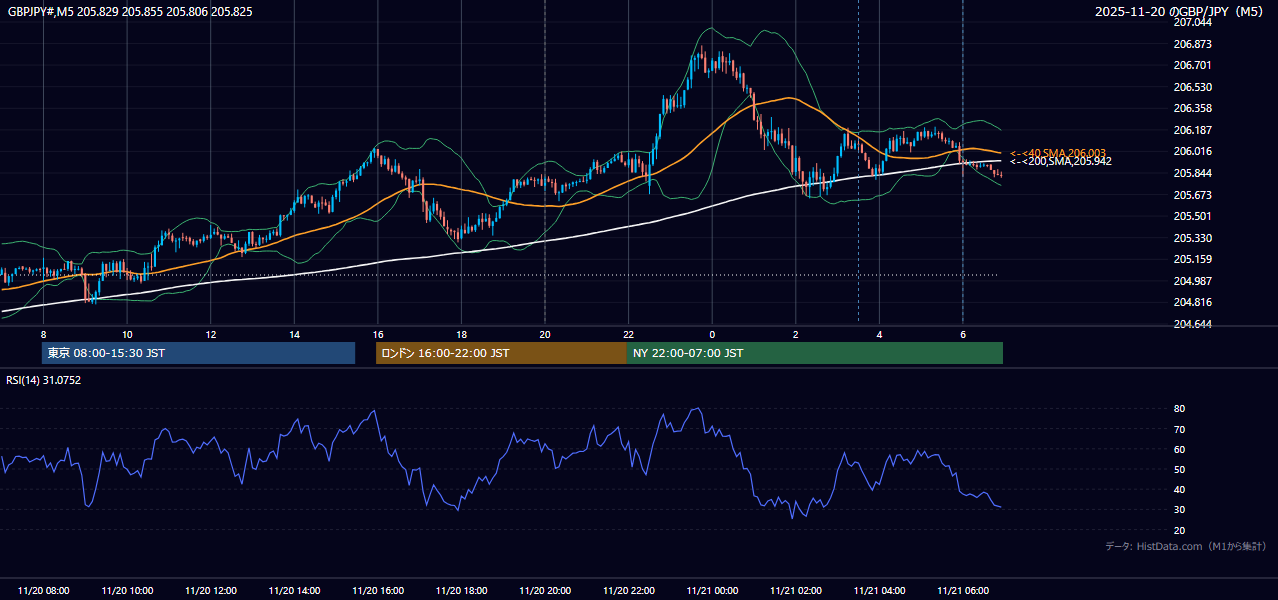Click RSI axis level 60
Image resolution: width=1278 pixels, height=600 pixels.
1180,449
